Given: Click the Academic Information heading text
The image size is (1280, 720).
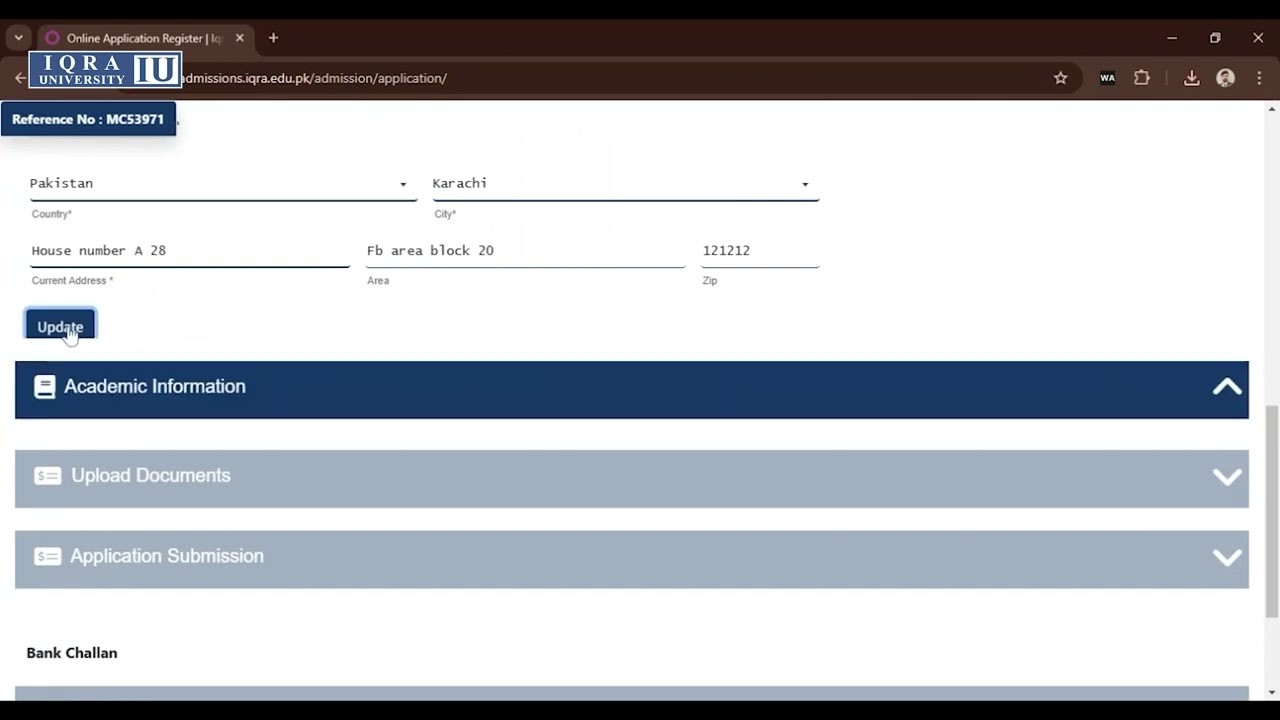Looking at the screenshot, I should point(155,387).
